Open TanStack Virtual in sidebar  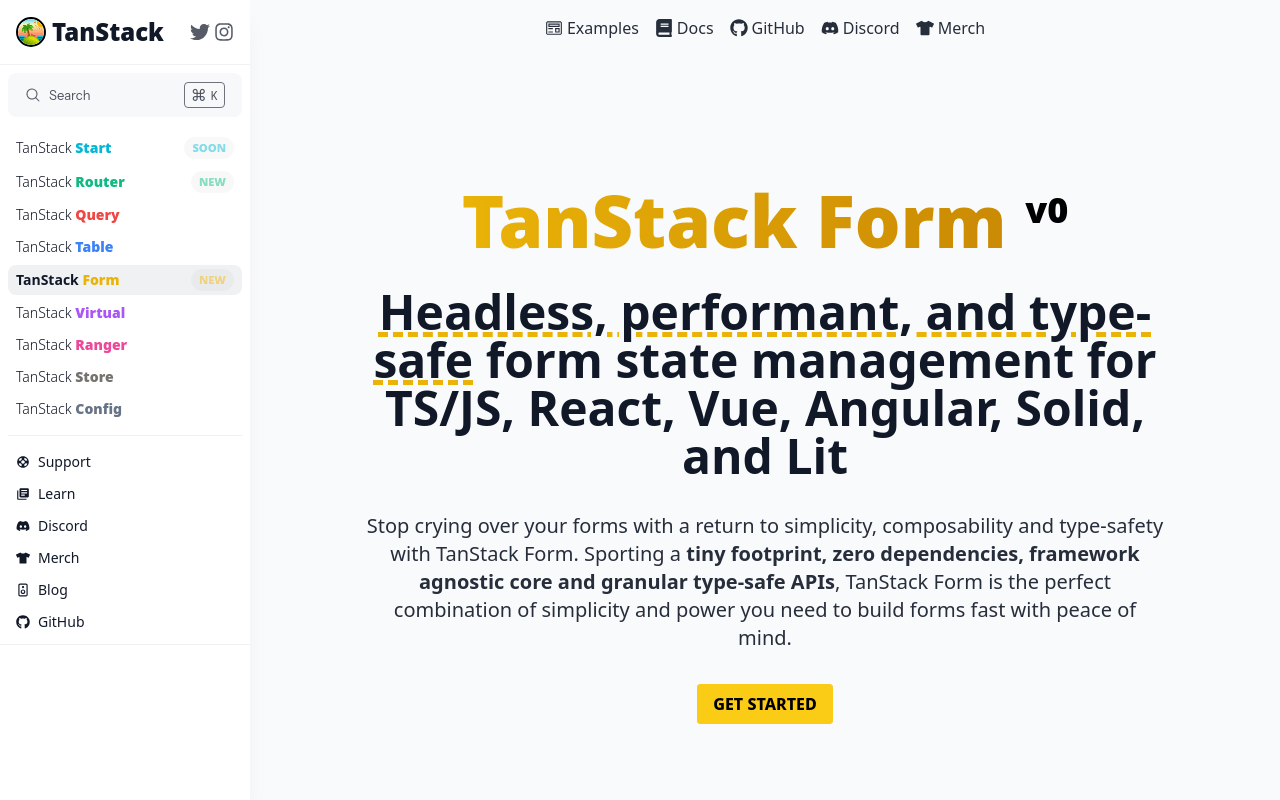tap(125, 313)
